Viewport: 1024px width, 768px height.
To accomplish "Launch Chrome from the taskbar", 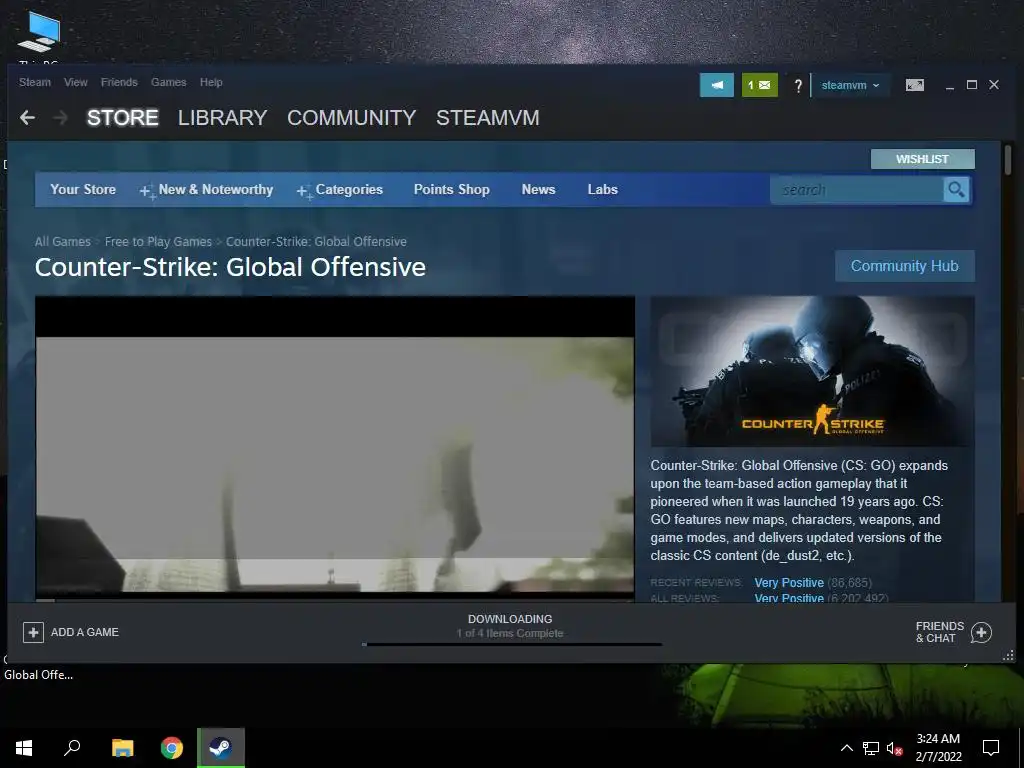I will coord(172,747).
